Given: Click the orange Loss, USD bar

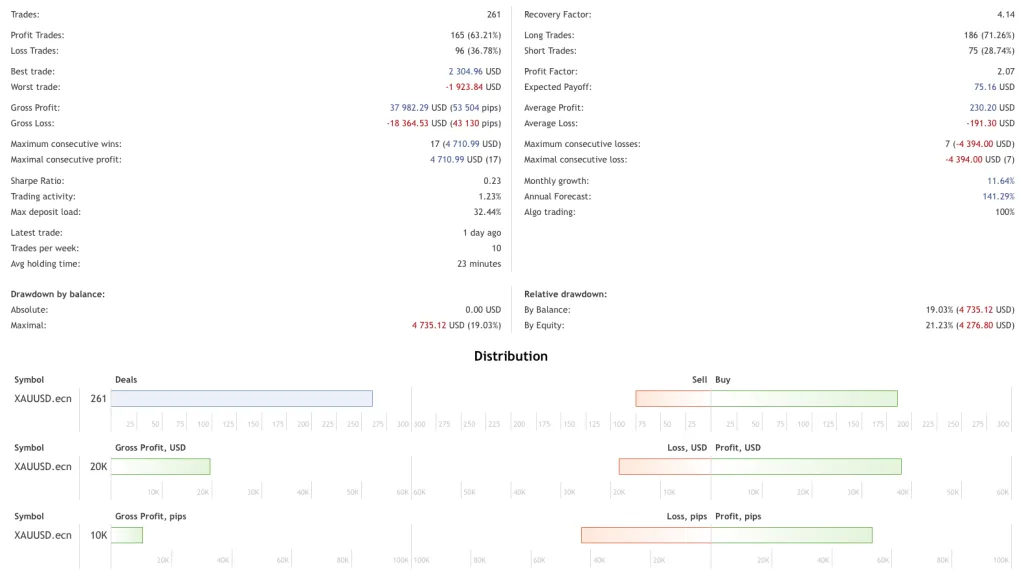Looking at the screenshot, I should click(665, 466).
